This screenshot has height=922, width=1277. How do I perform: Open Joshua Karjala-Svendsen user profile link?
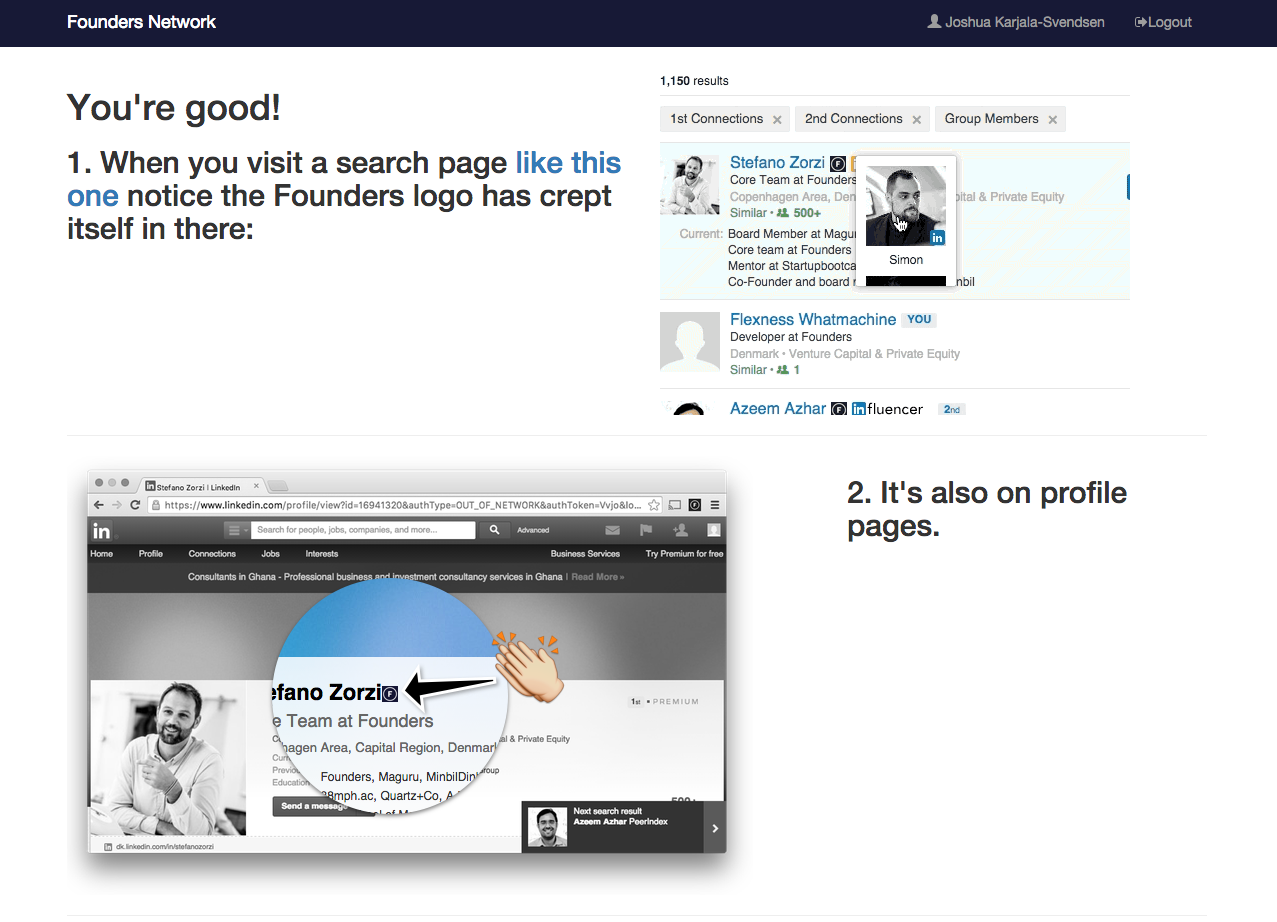coord(1016,22)
